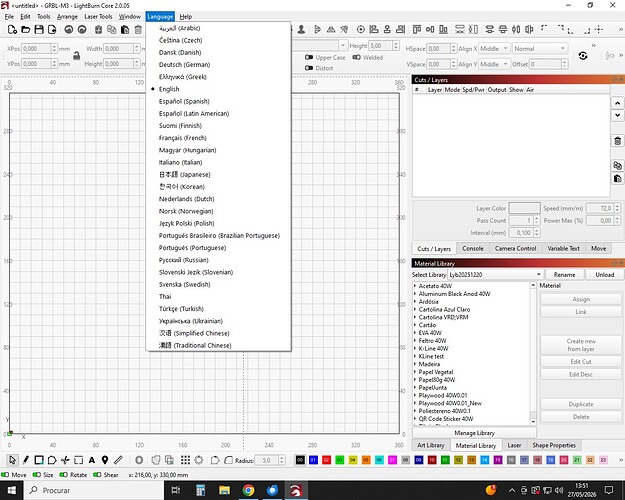Expand the Acetato 40W material entry
This screenshot has width=625, height=500.
coord(415,286)
